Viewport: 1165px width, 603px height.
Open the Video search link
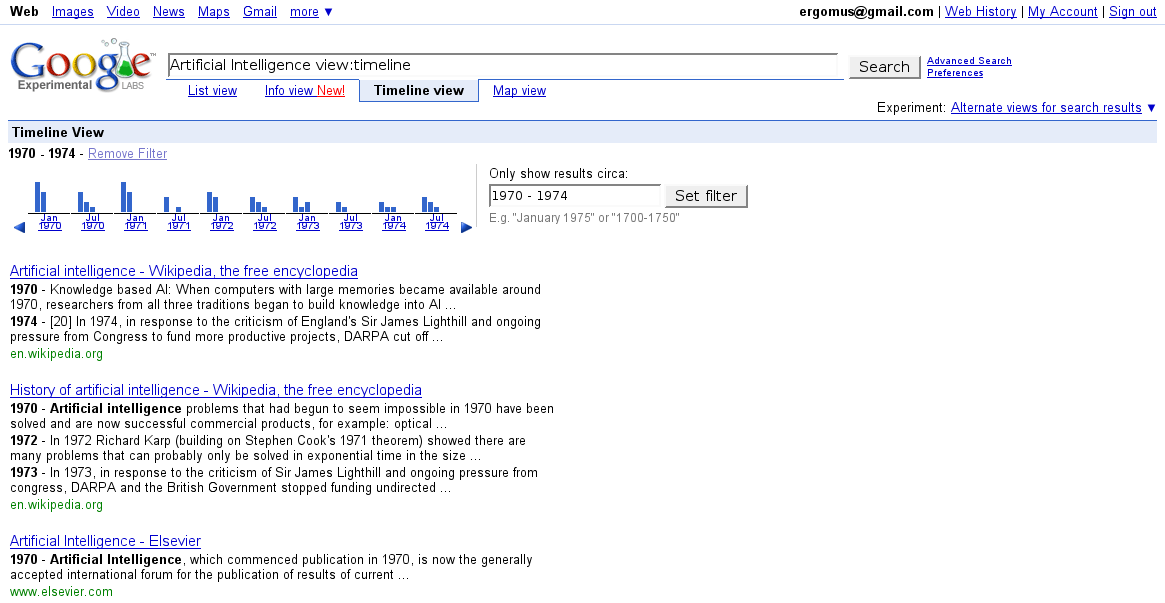(123, 12)
